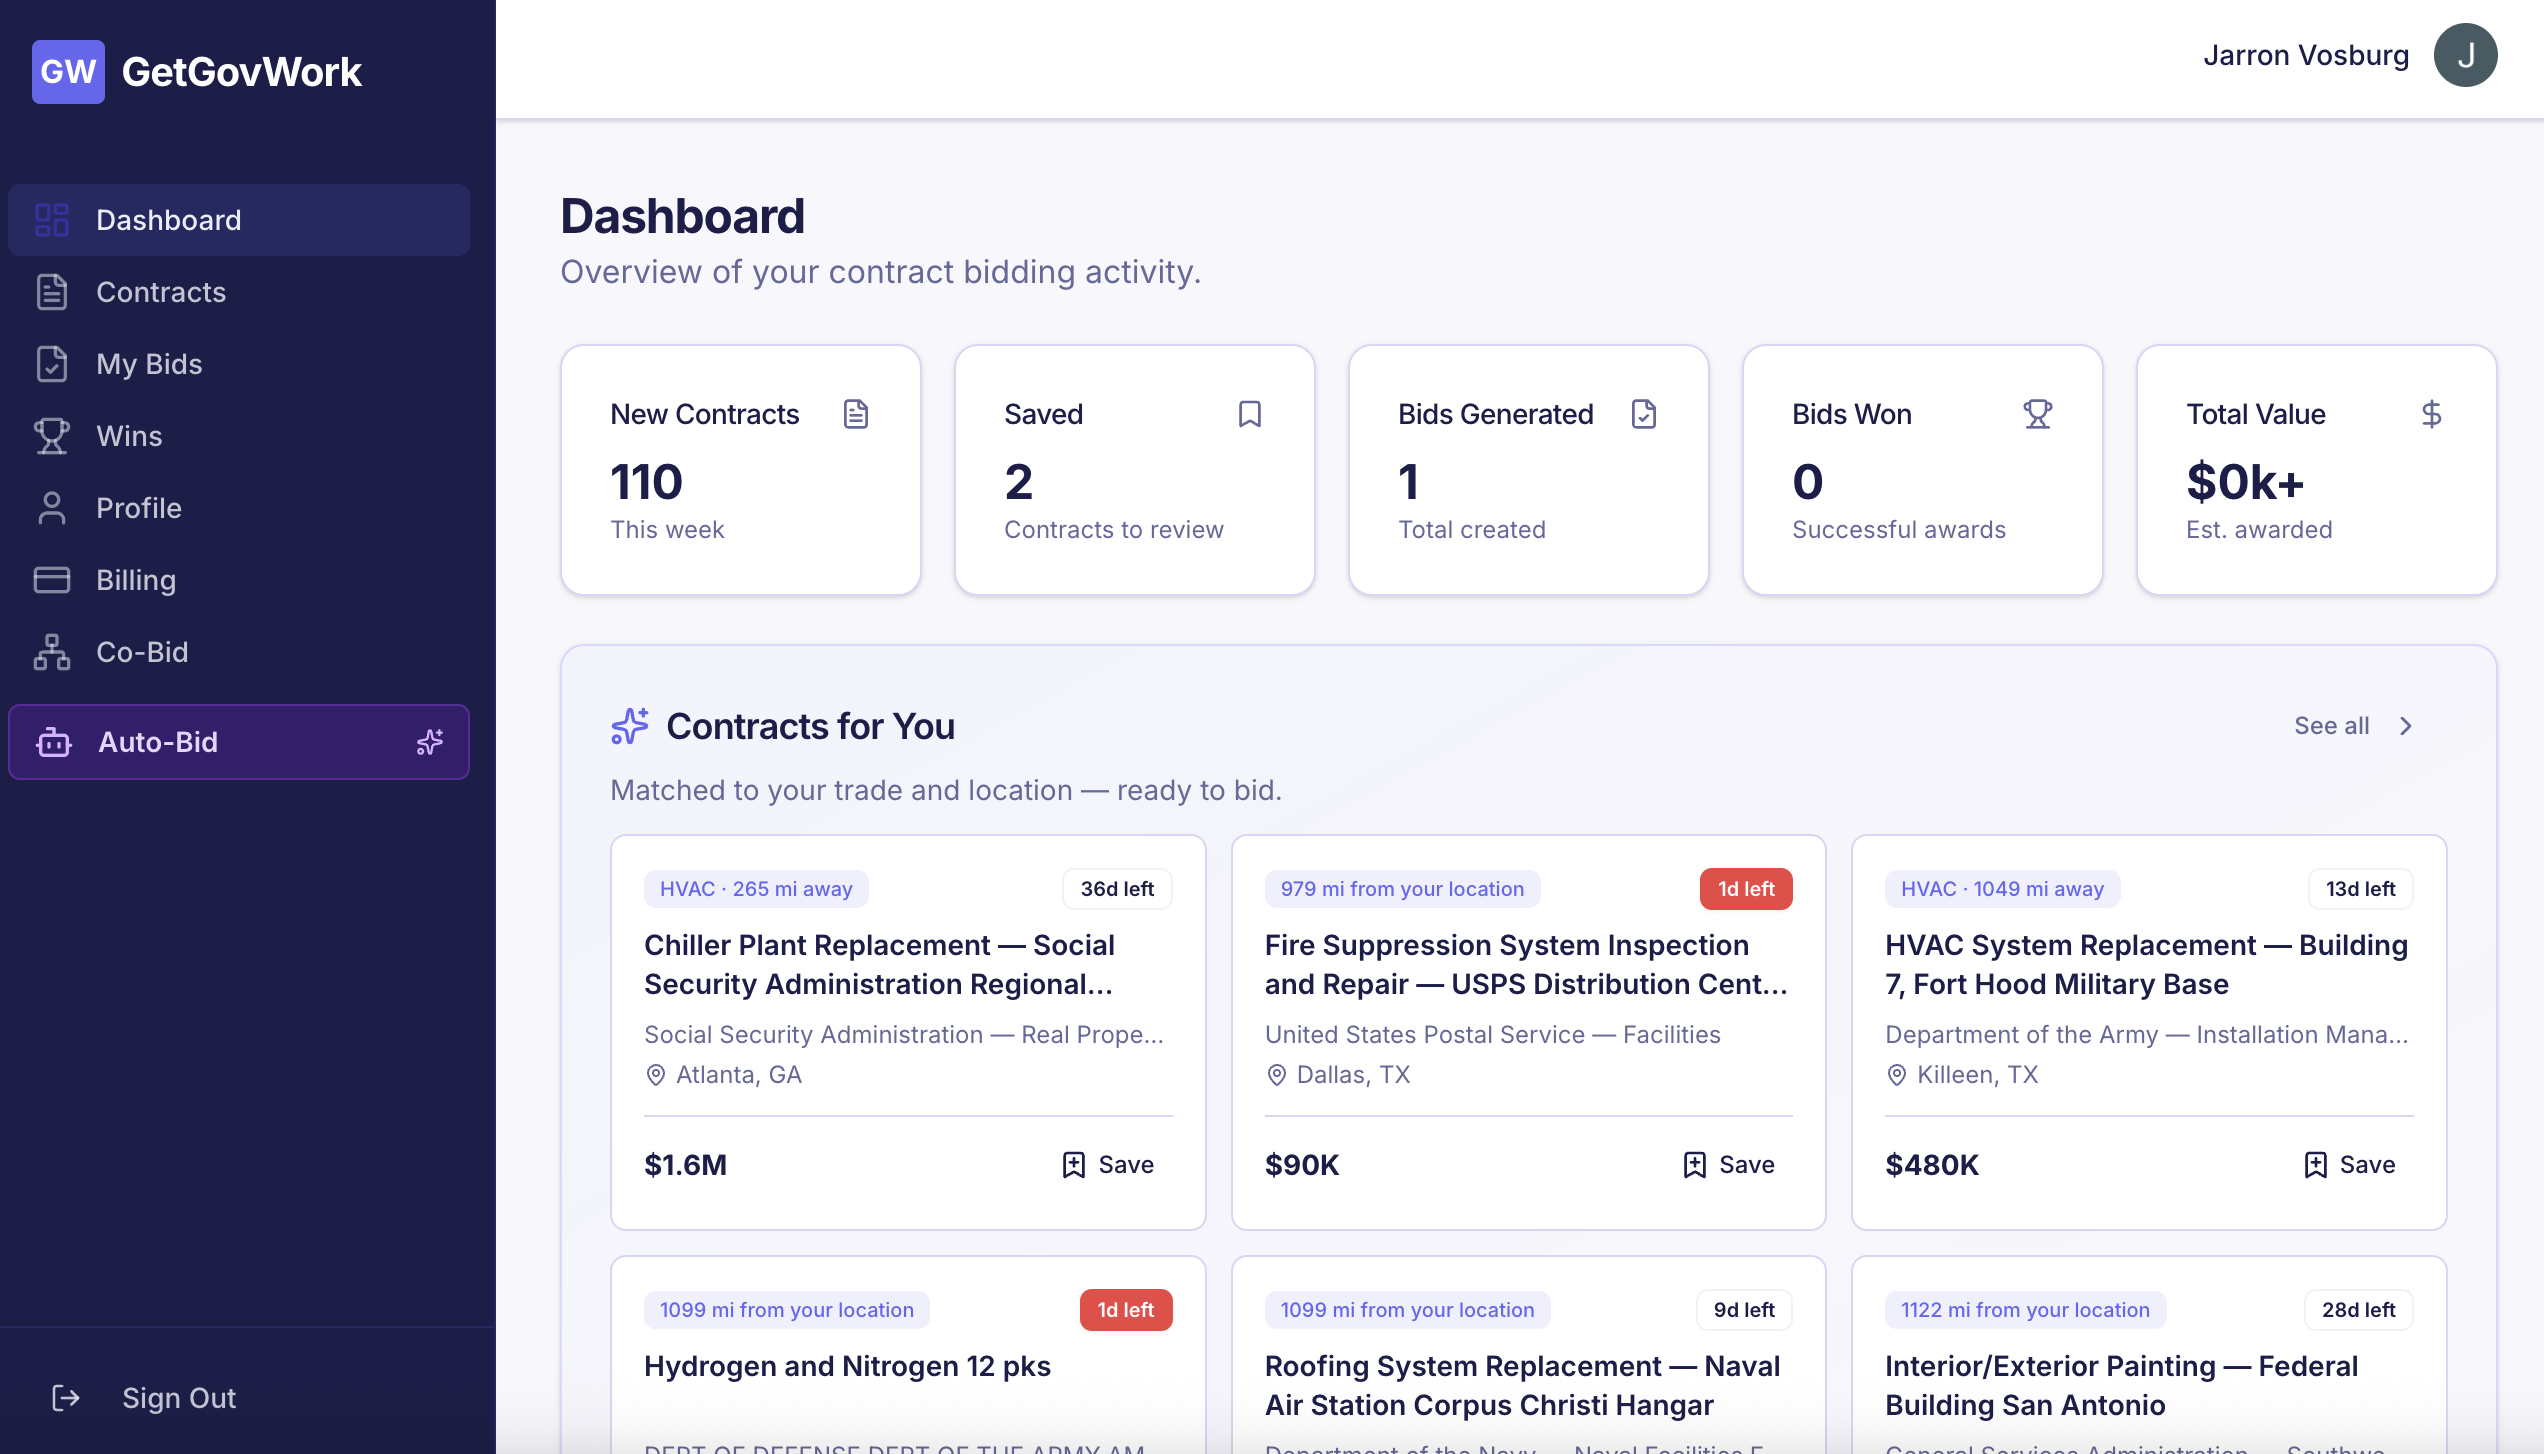2544x1454 pixels.
Task: Click the GetGovWork brand name
Action: (x=241, y=72)
